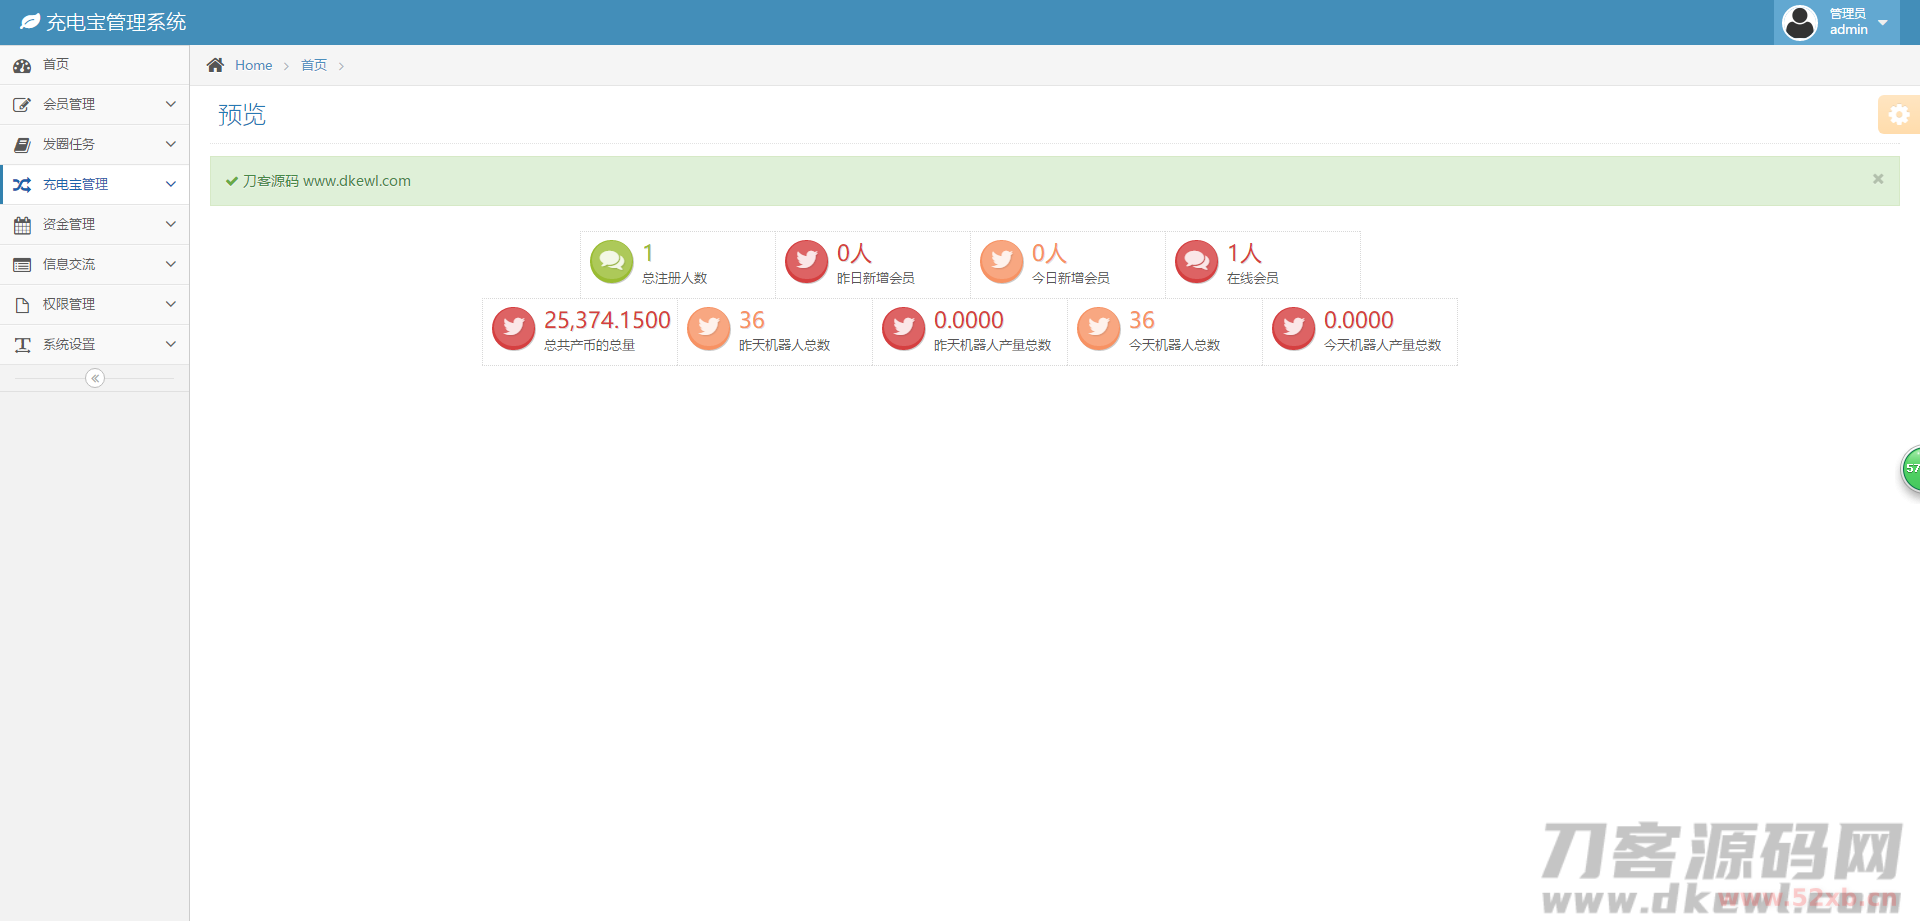Click the red bird icon for 昨日新增会员

tap(806, 262)
